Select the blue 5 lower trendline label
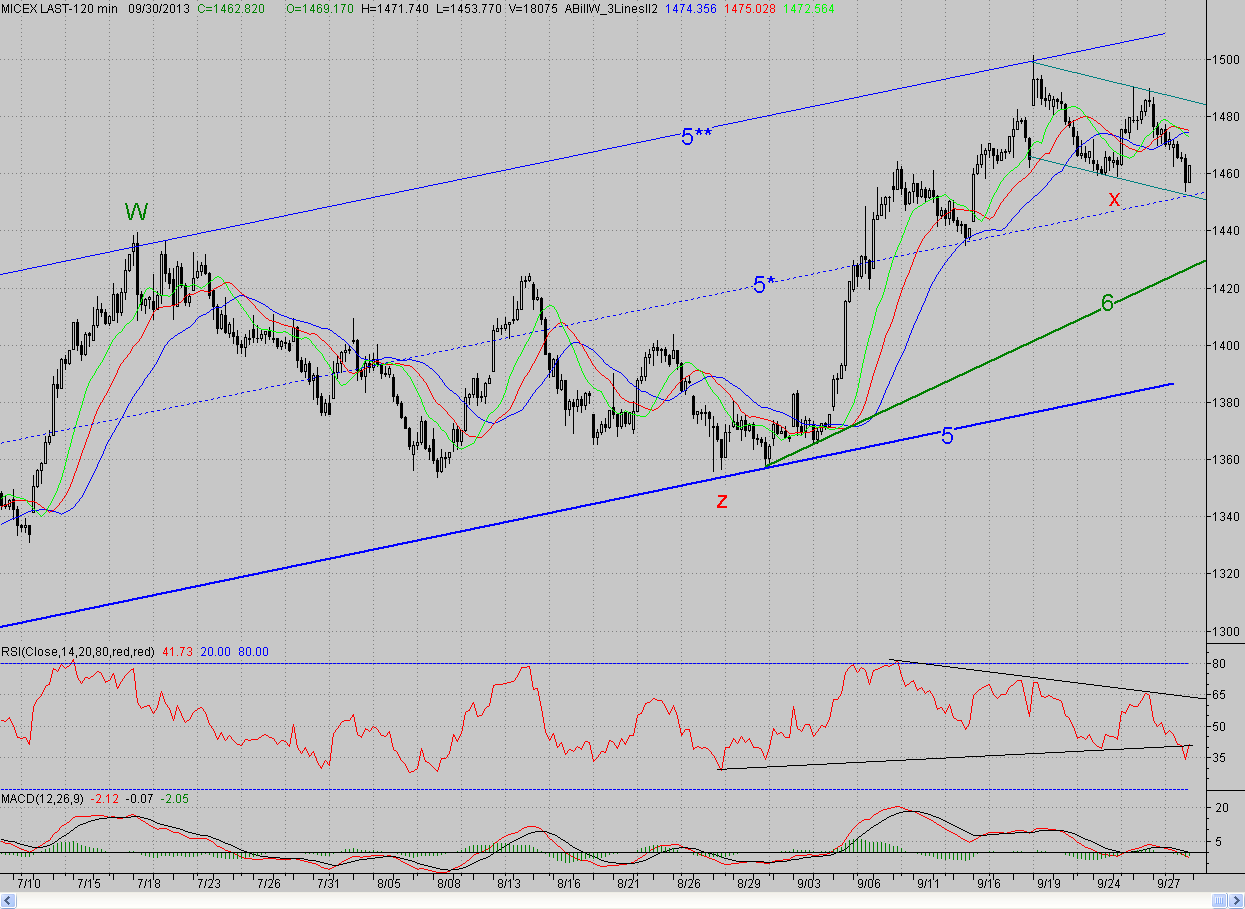This screenshot has width=1245, height=909. pos(948,435)
